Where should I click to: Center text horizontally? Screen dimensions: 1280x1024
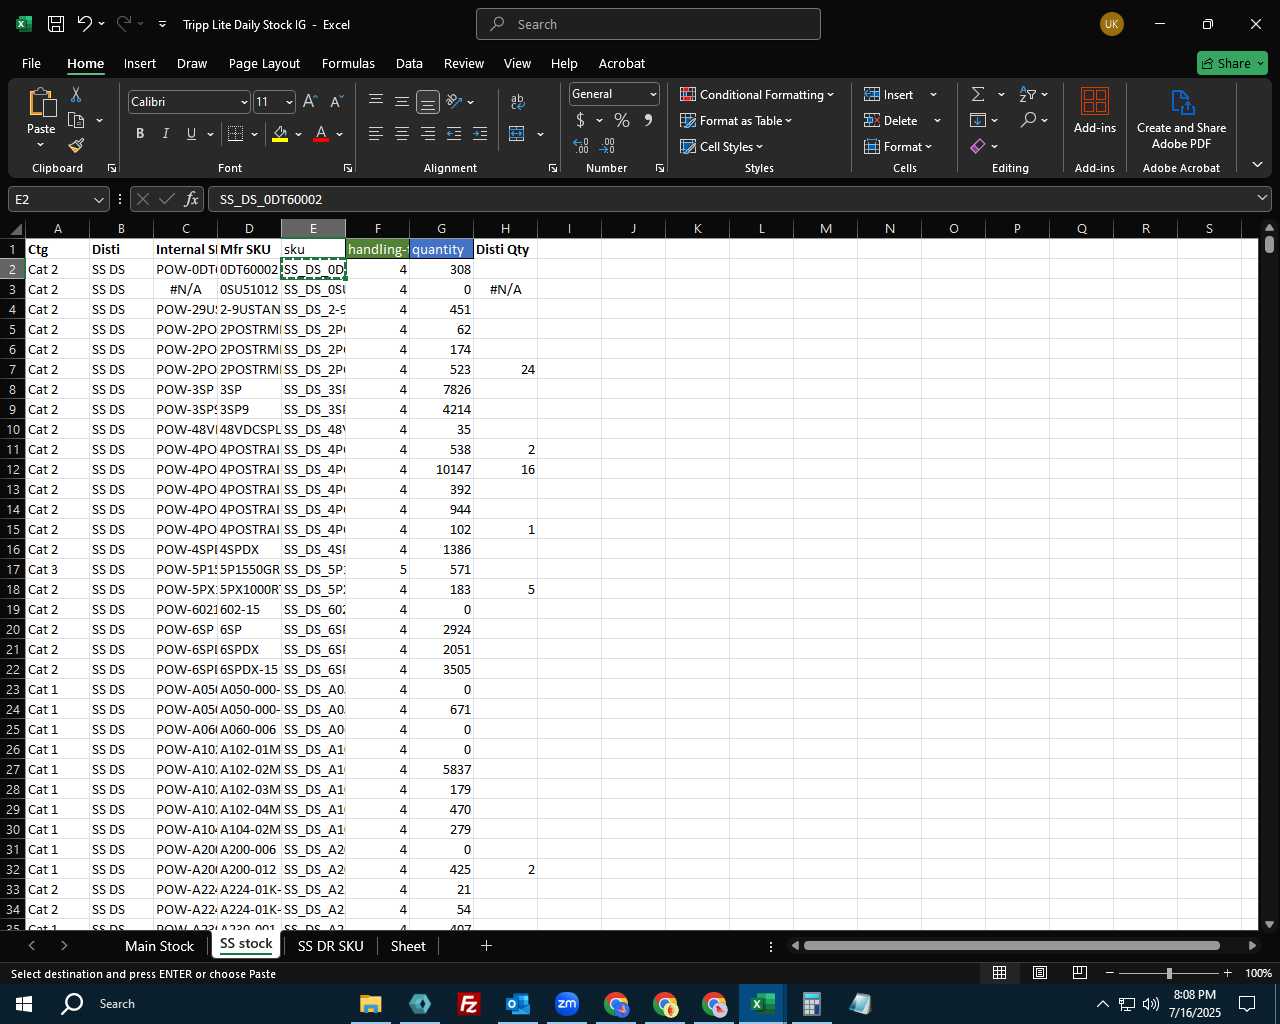pos(401,134)
